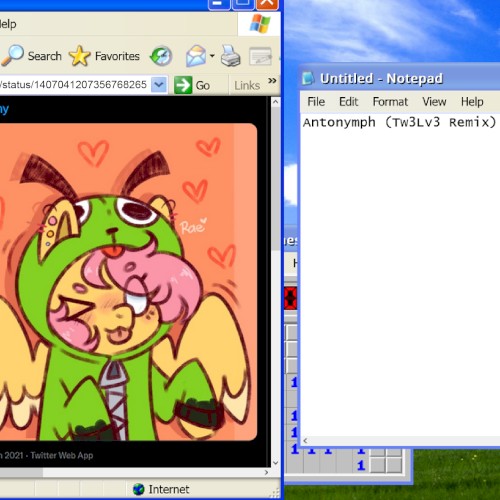Open the History clock icon

pos(161,56)
